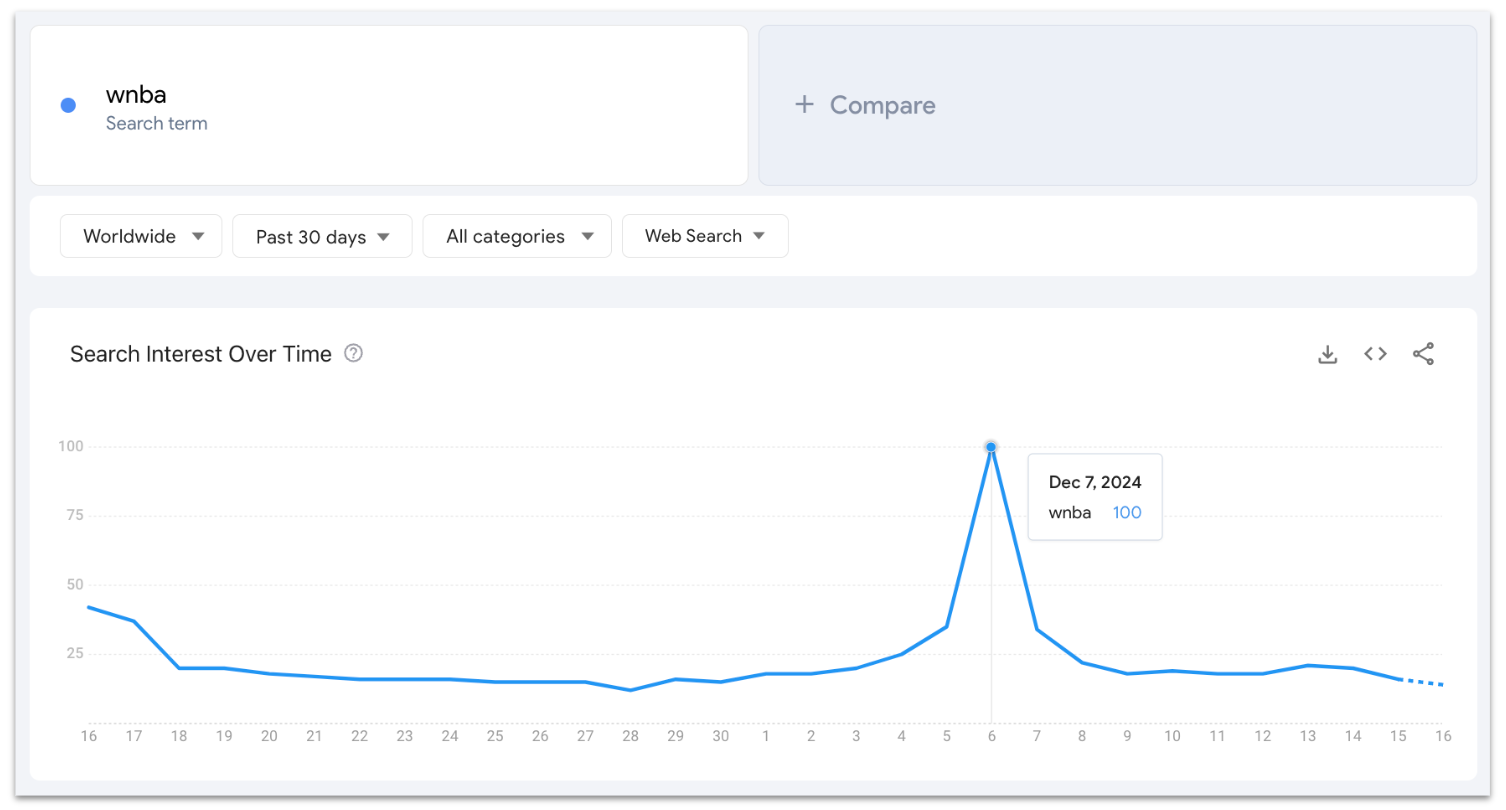
Task: Click the Dec 7, 2024 tooltip date
Action: (1095, 482)
